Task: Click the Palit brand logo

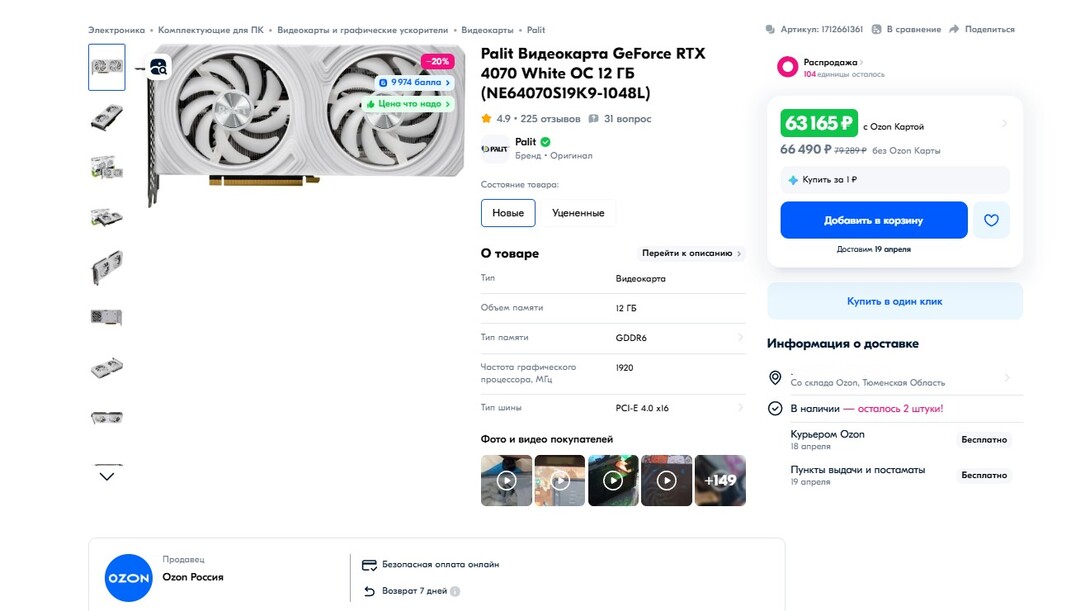Action: click(x=495, y=149)
